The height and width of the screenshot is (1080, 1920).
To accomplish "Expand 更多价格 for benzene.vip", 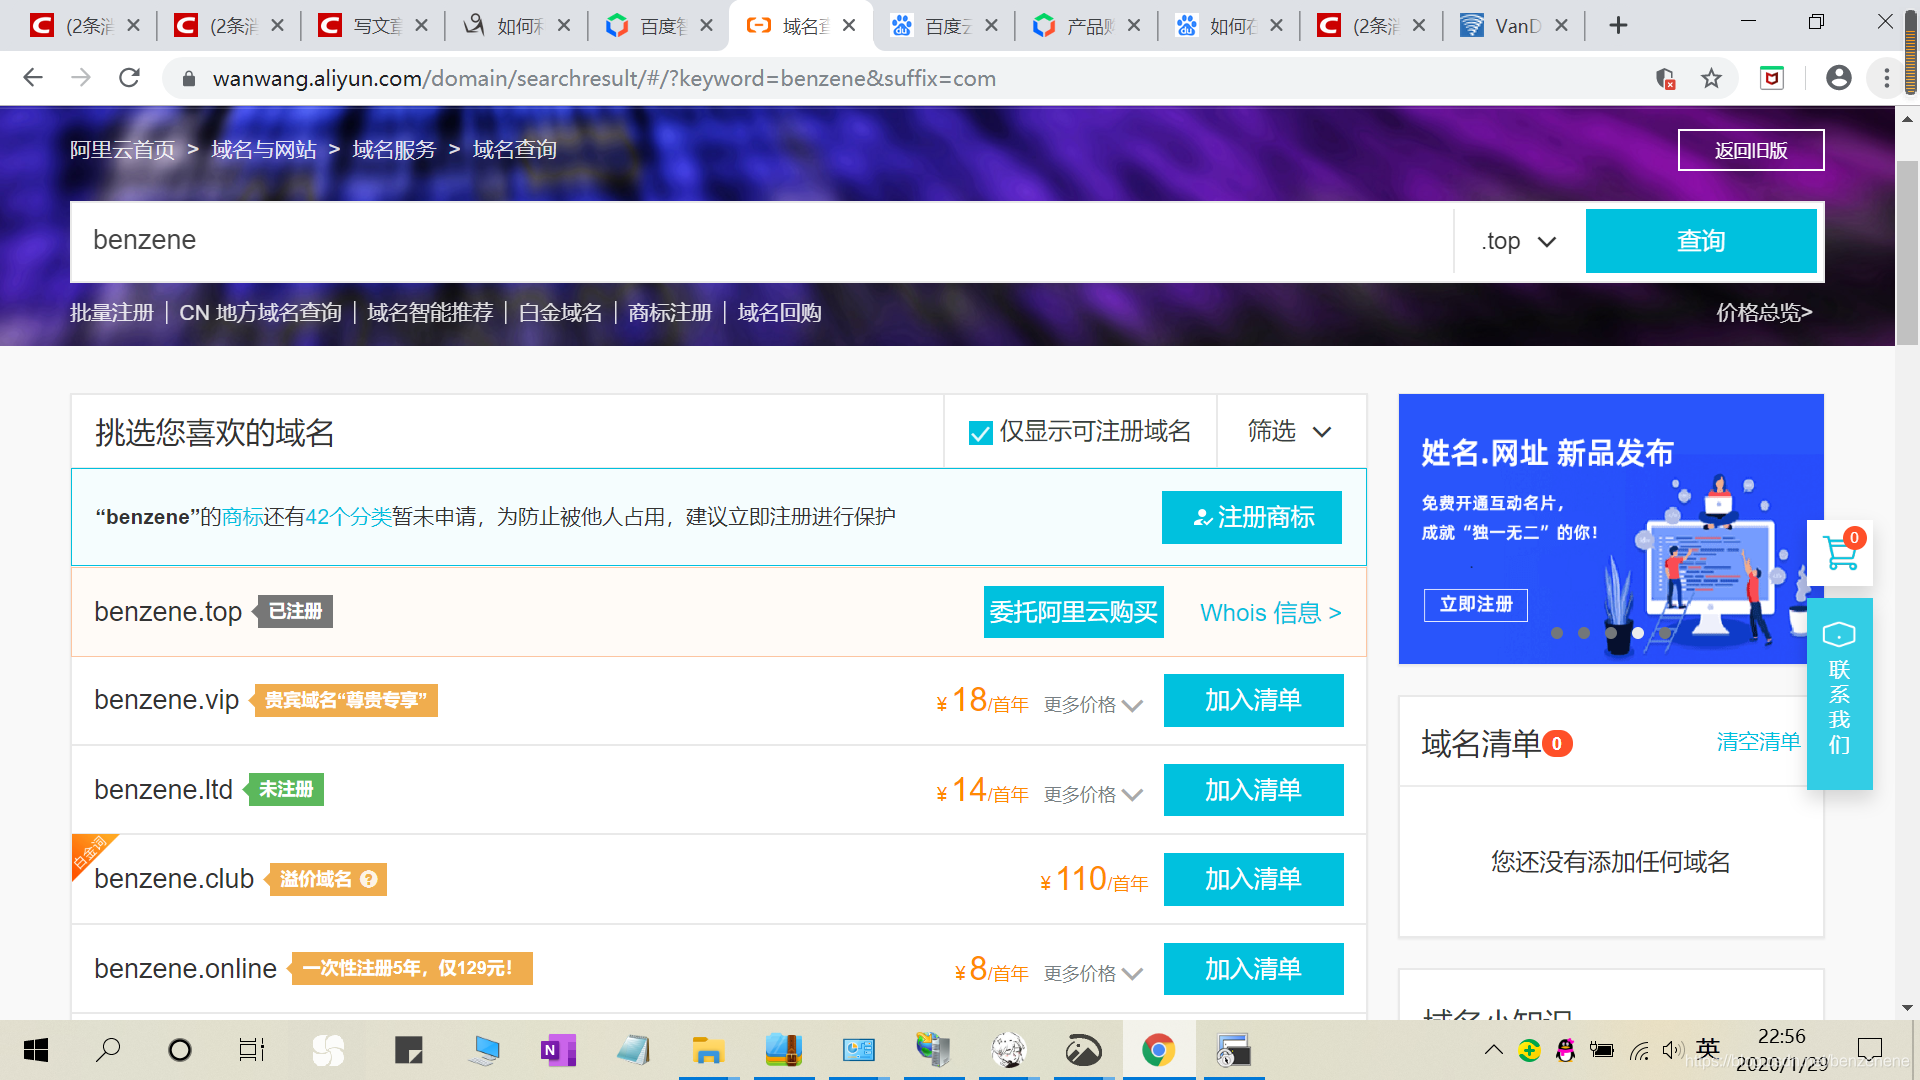I will [x=1093, y=703].
